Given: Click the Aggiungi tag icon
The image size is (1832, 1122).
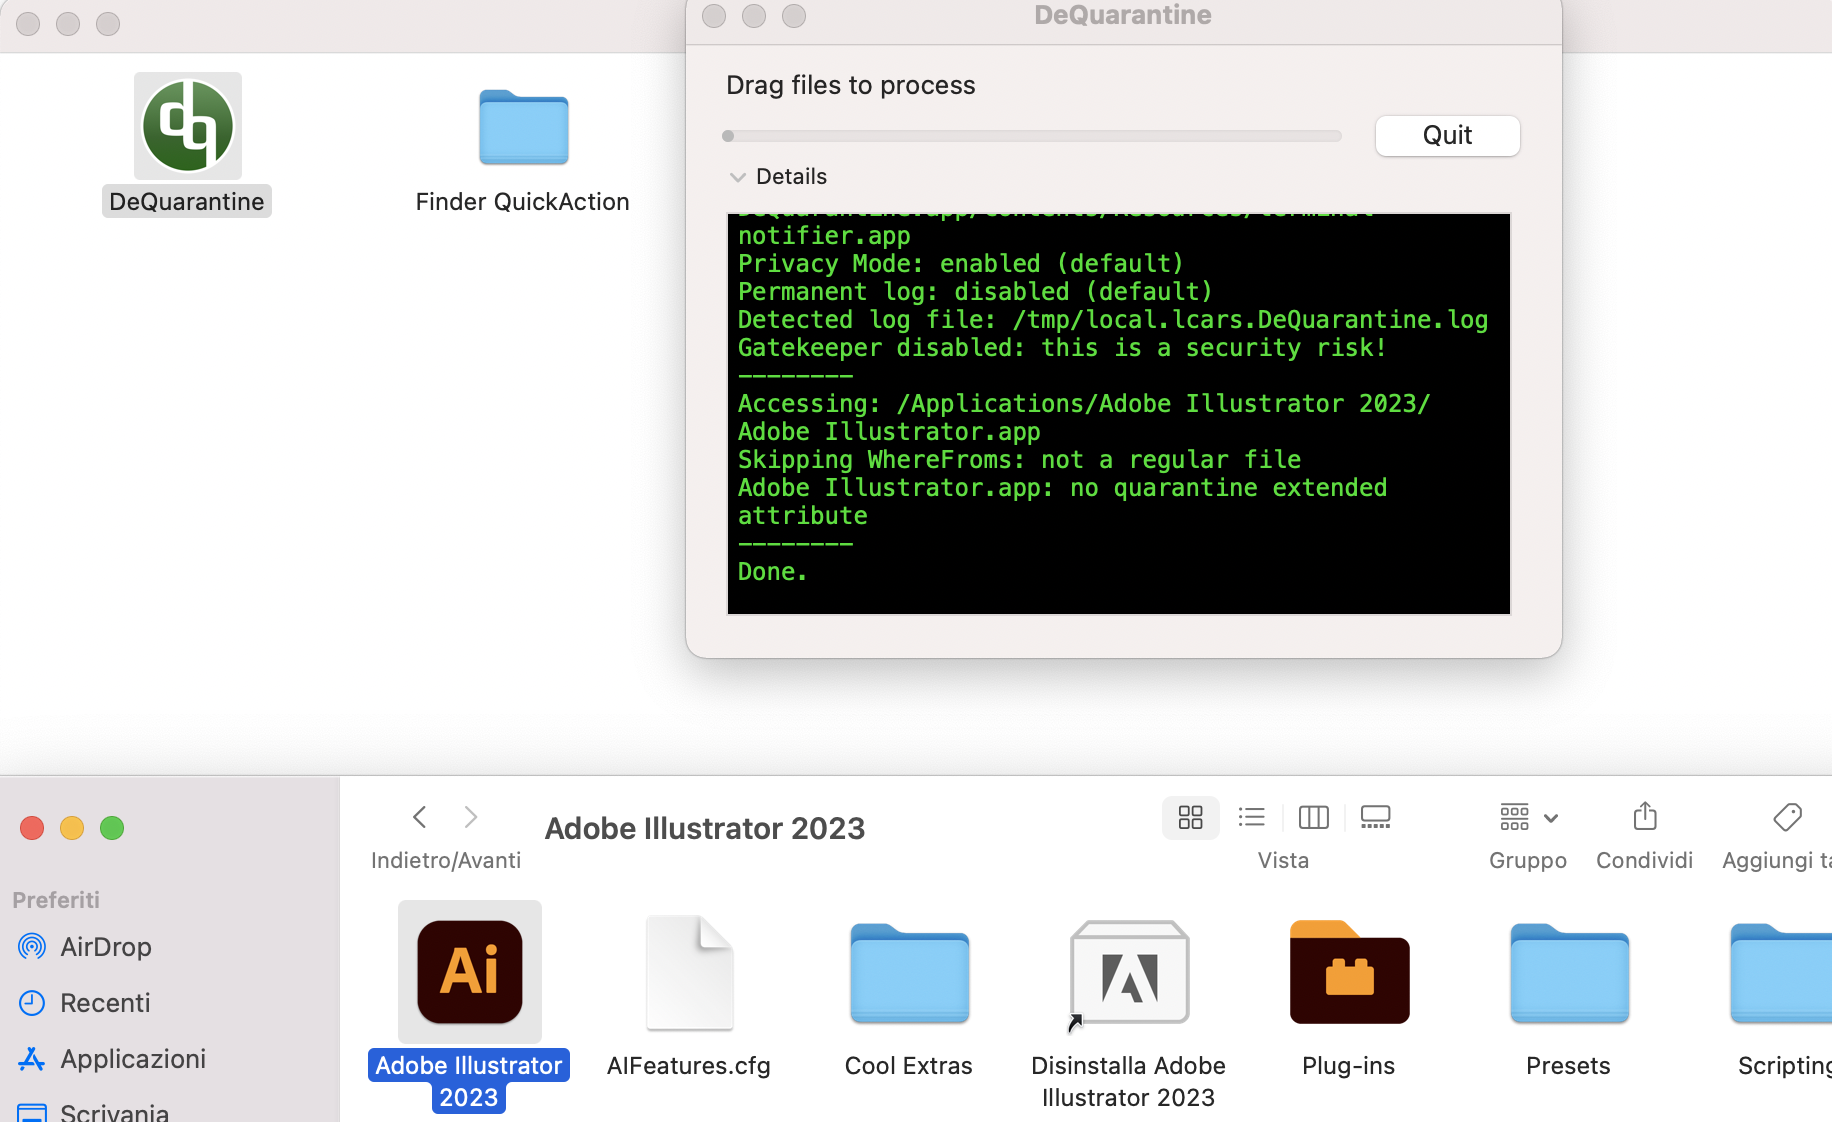Looking at the screenshot, I should pyautogui.click(x=1787, y=817).
